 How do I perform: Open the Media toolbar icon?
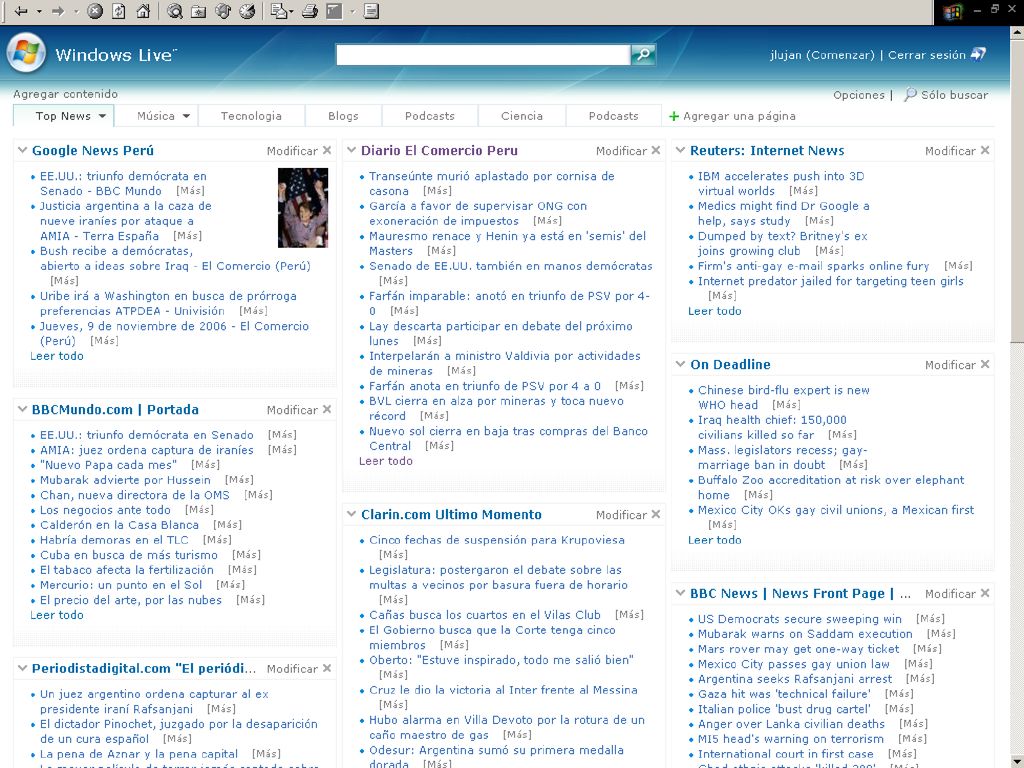pos(223,11)
